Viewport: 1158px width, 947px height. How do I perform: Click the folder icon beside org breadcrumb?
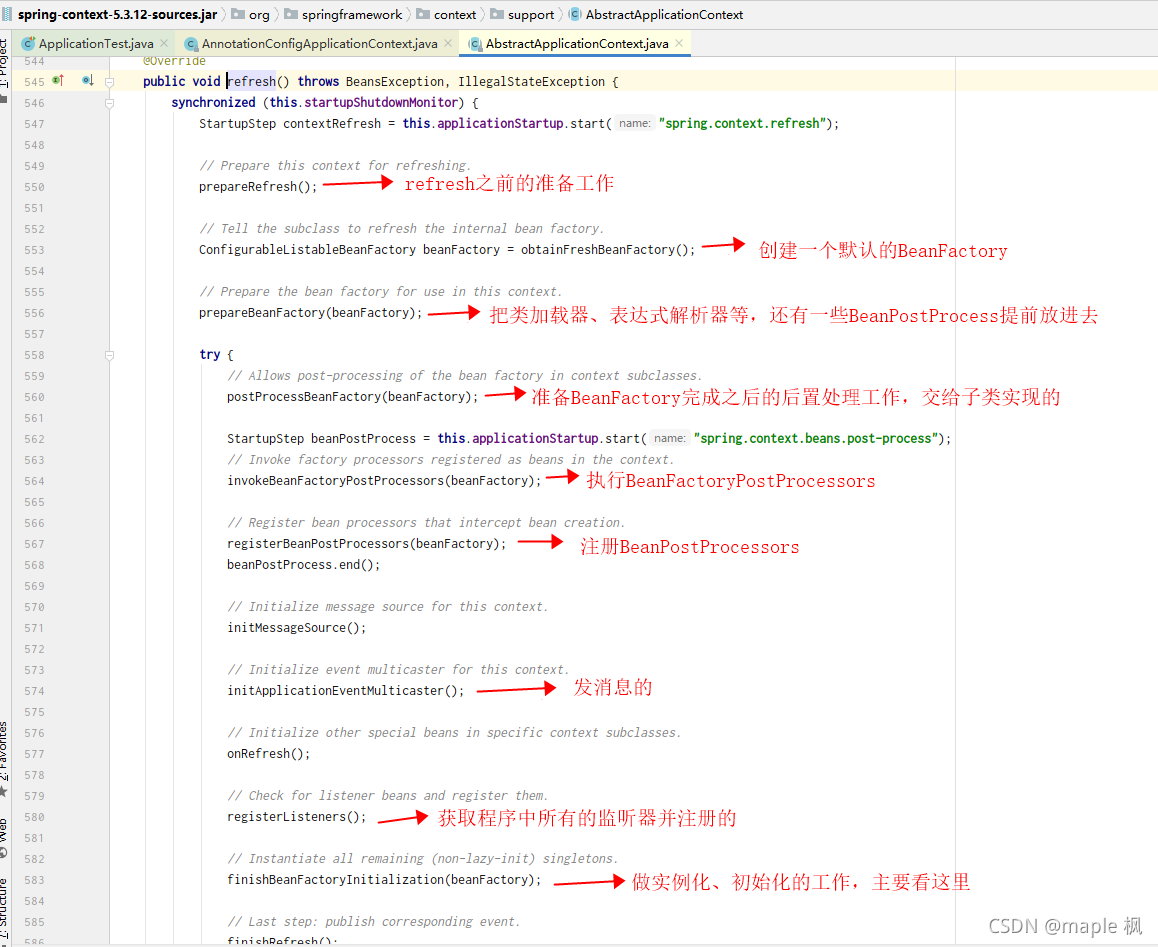[x=239, y=14]
